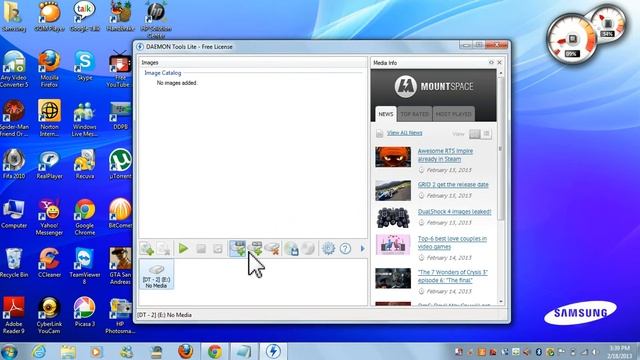Click the Burn image disc icon
The width and height of the screenshot is (640, 360).
(x=309, y=248)
